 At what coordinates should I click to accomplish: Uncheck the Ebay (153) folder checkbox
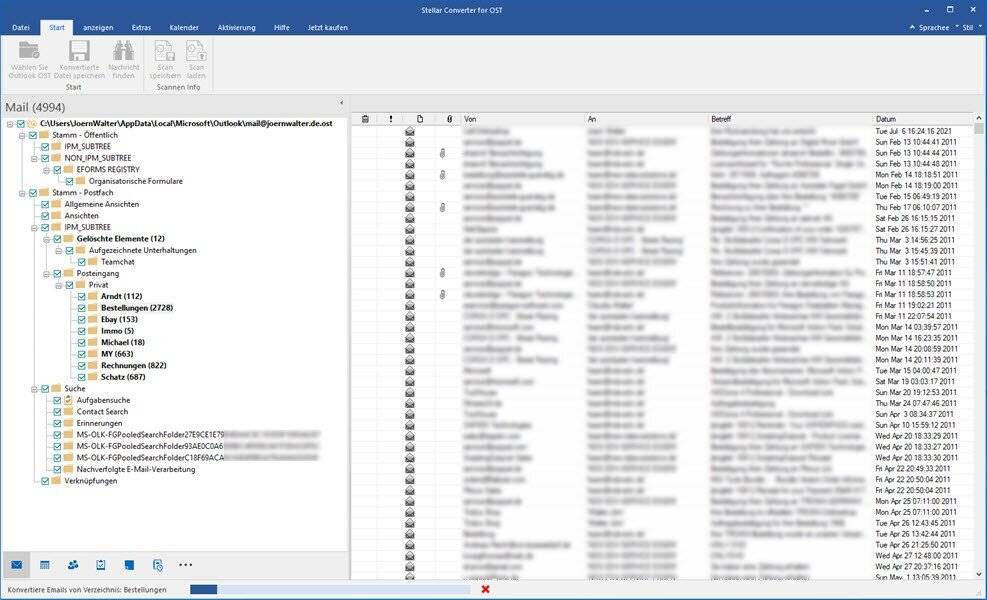tap(81, 319)
